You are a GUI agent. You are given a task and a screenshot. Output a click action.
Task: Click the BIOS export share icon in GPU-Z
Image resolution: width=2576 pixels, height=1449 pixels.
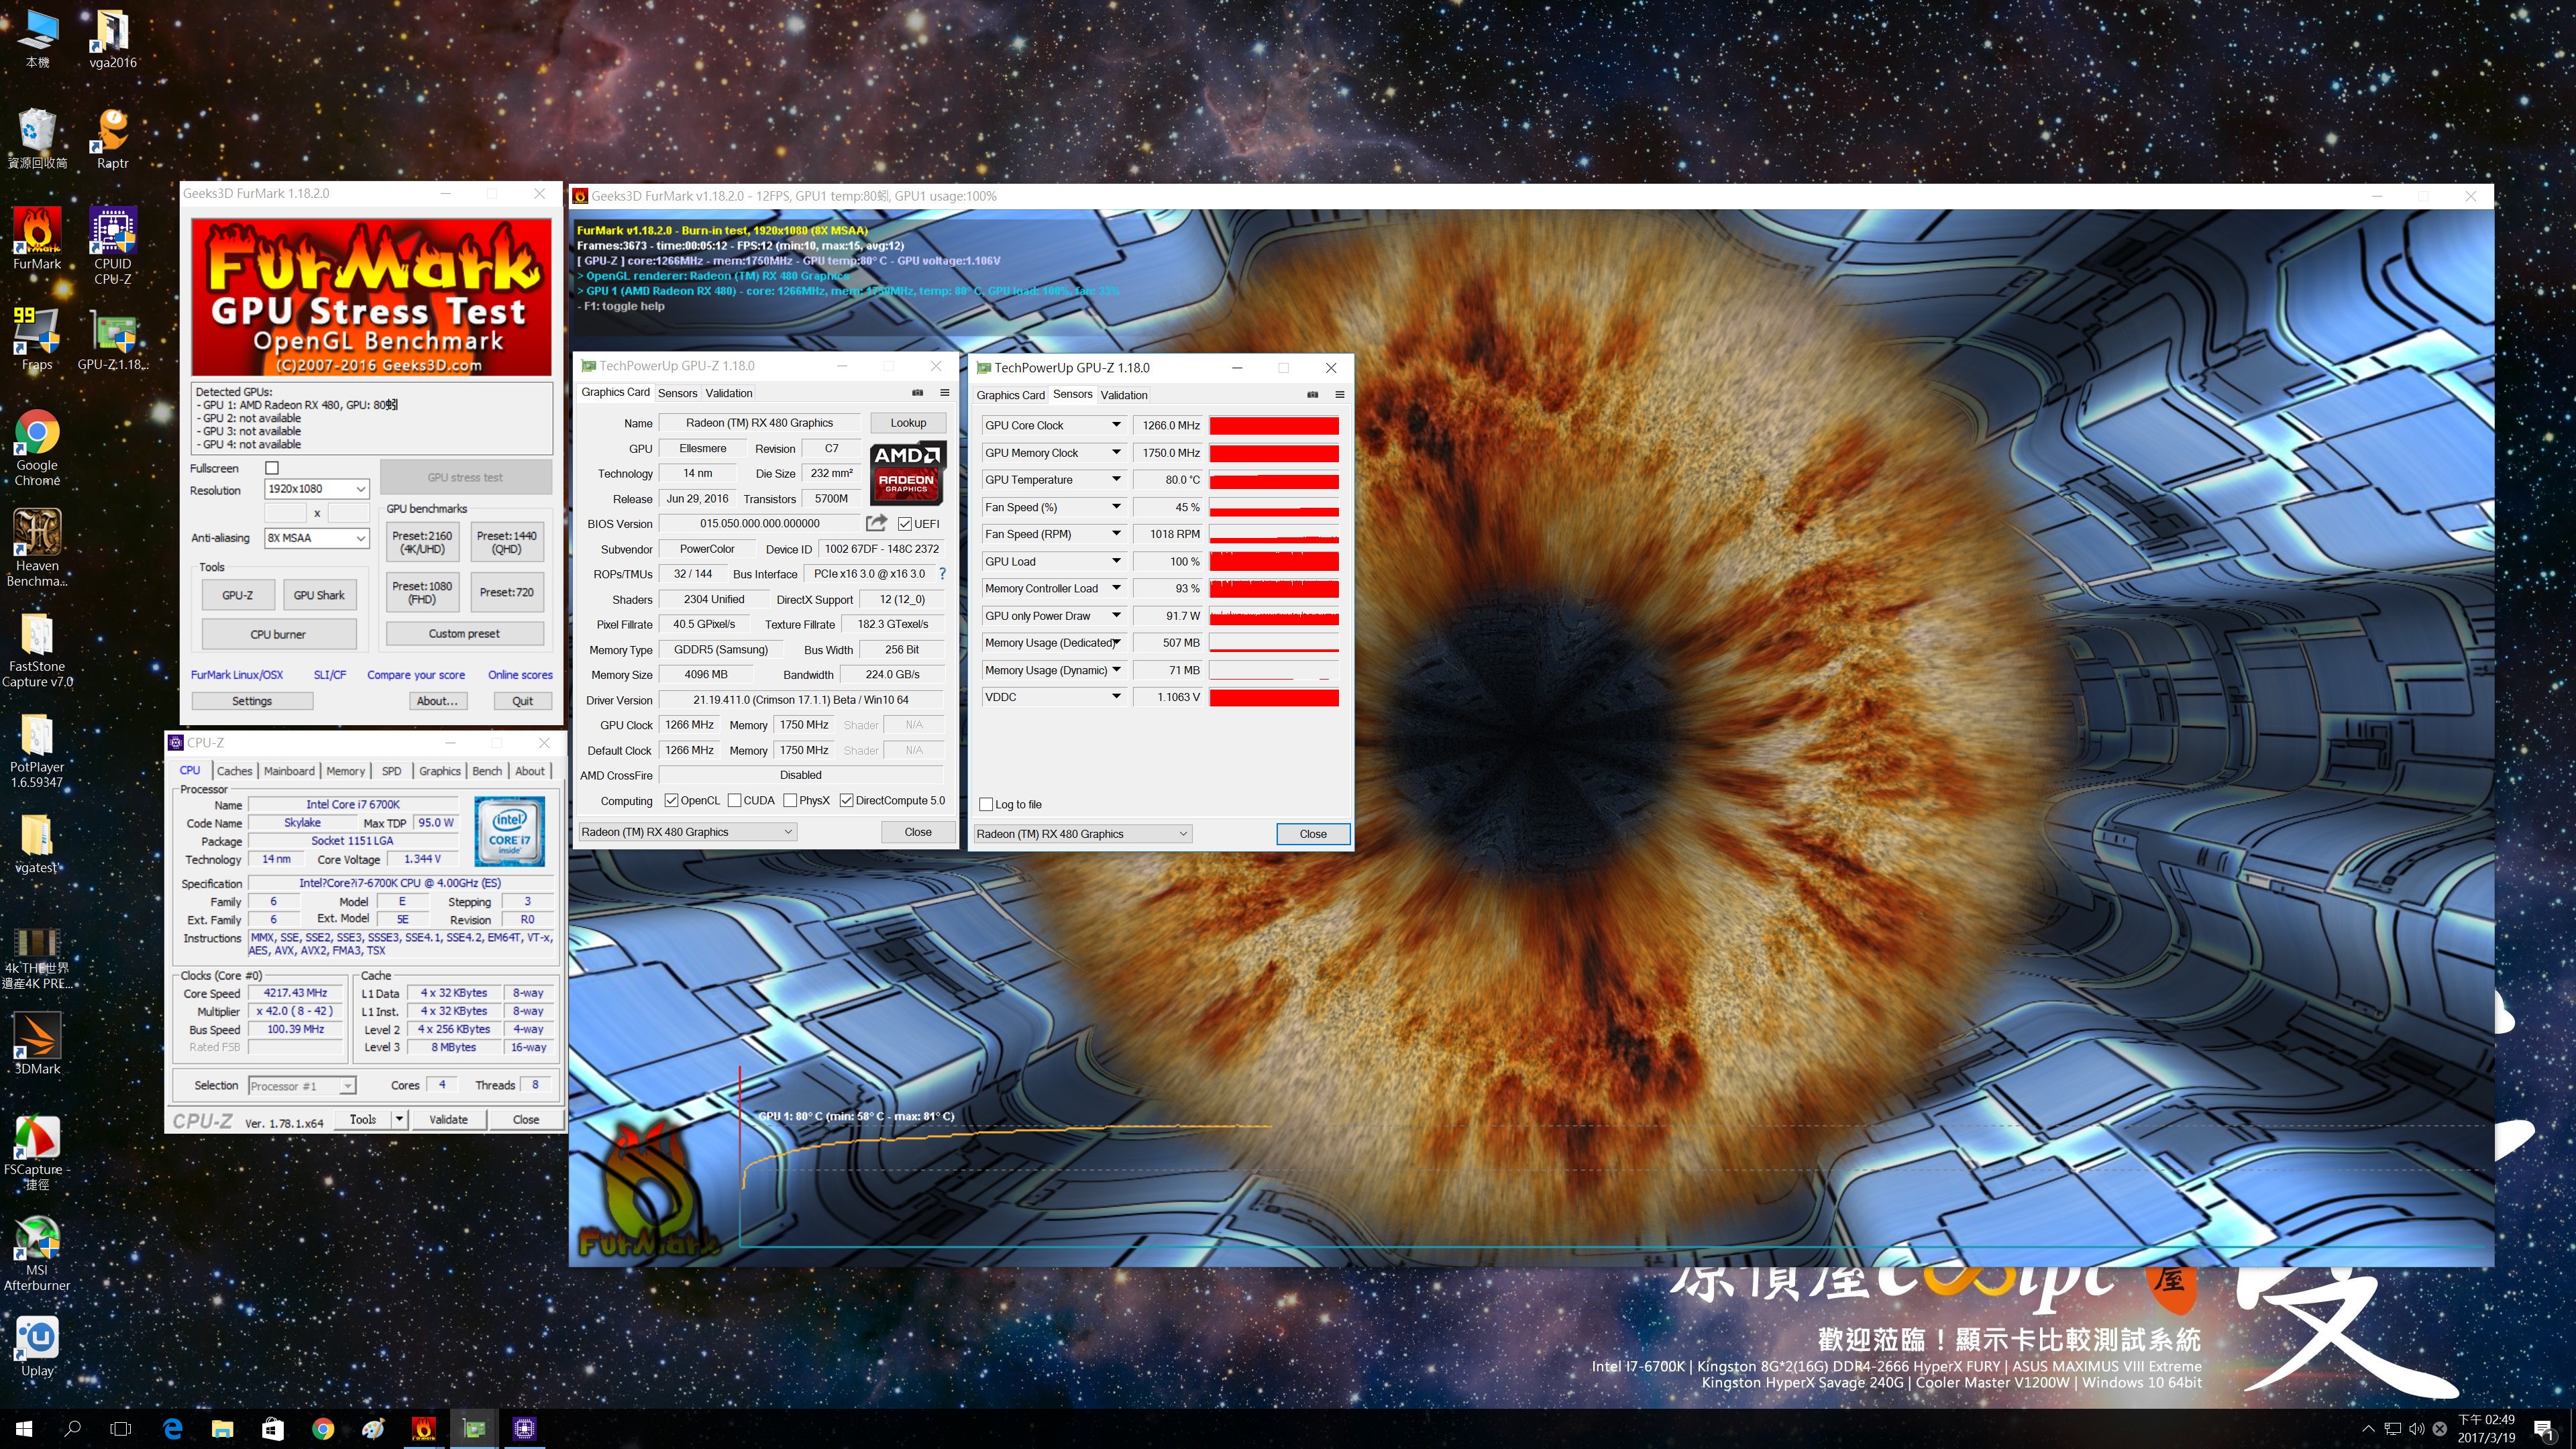pyautogui.click(x=876, y=523)
